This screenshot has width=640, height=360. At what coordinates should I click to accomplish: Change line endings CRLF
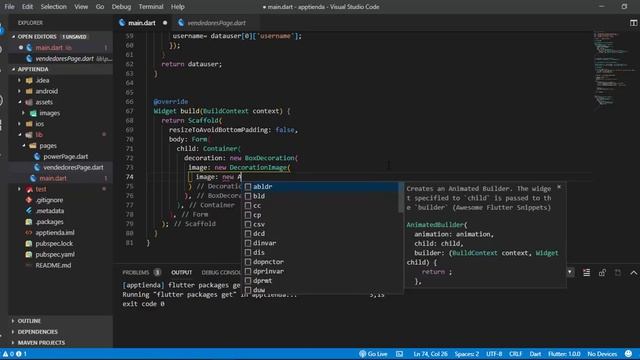coord(516,354)
